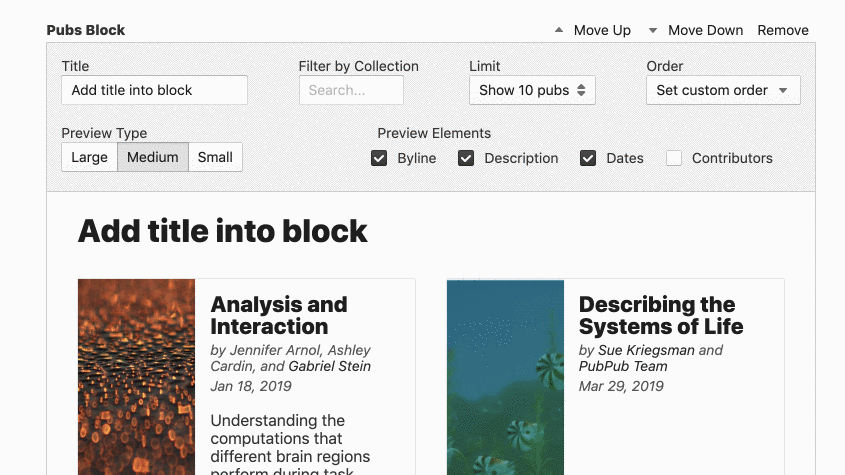Open the 'Analysis and Interaction' pub title
The image size is (845, 475).
[279, 315]
